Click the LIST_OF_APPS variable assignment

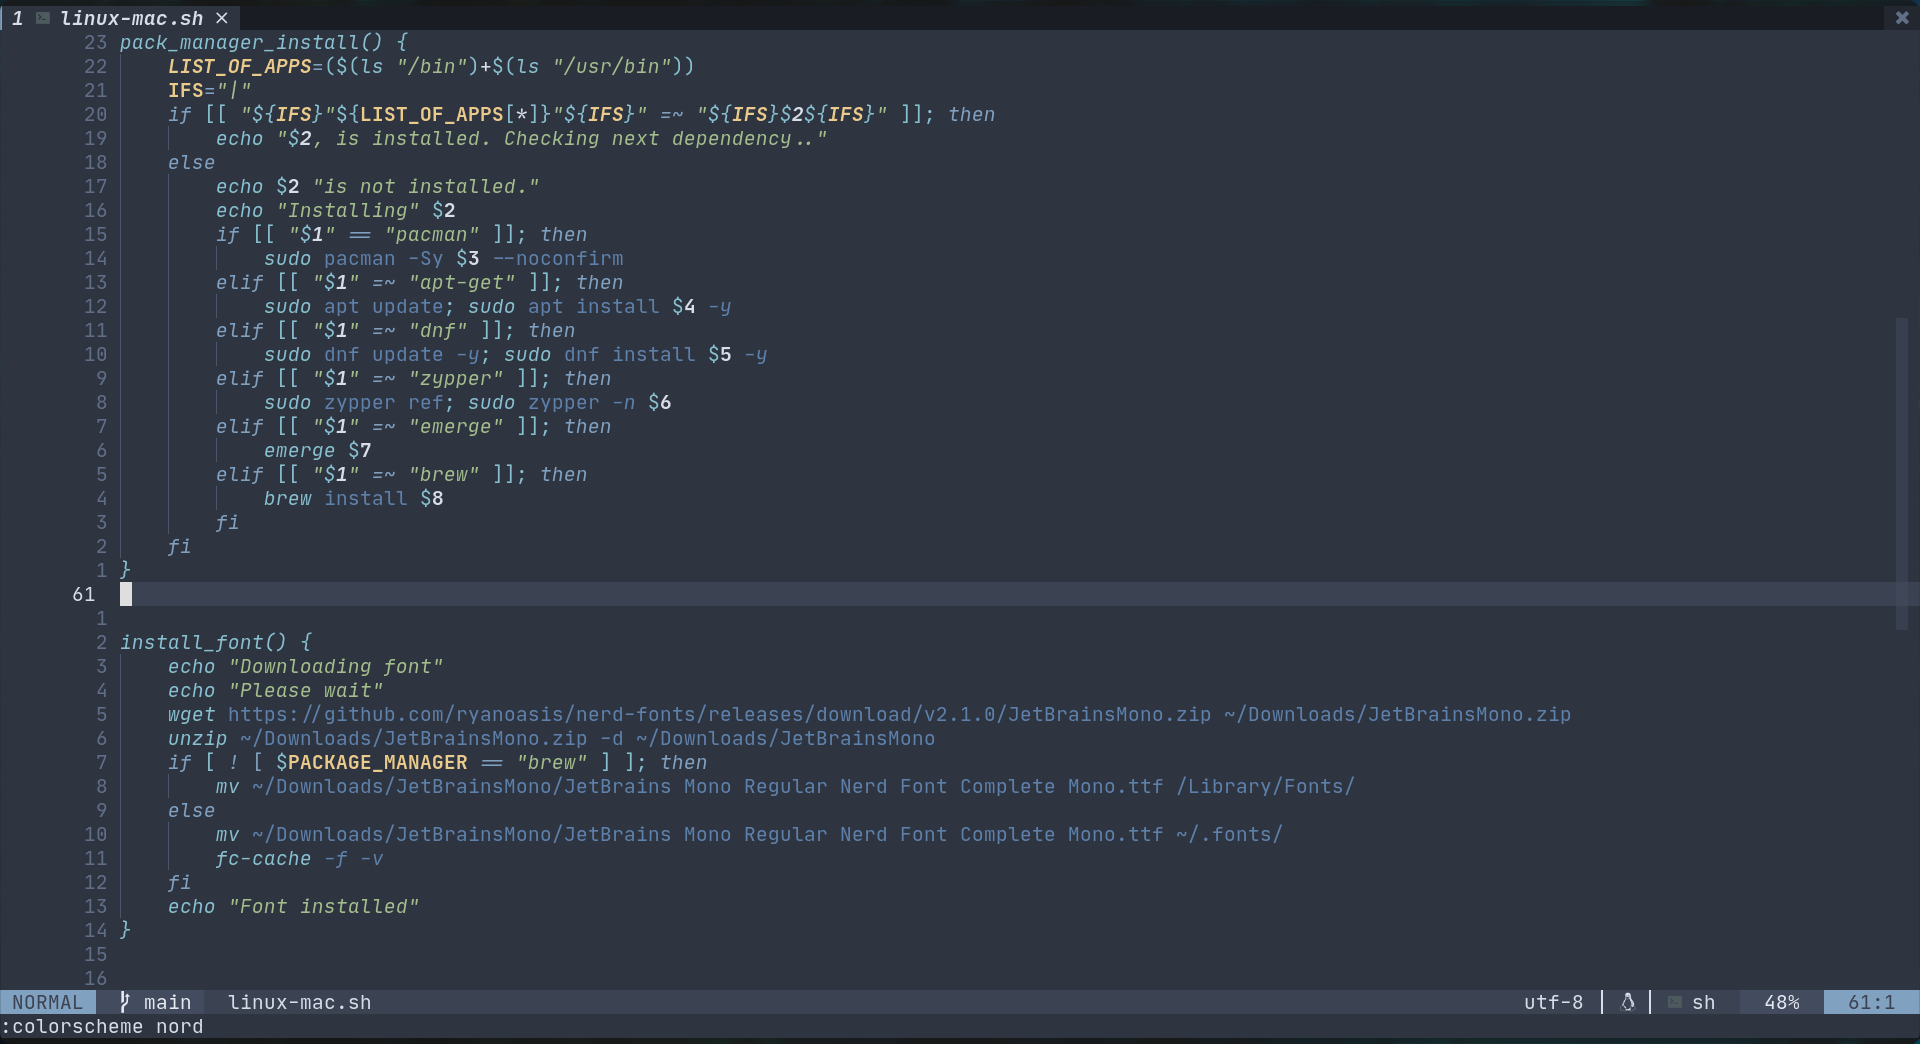[x=431, y=66]
